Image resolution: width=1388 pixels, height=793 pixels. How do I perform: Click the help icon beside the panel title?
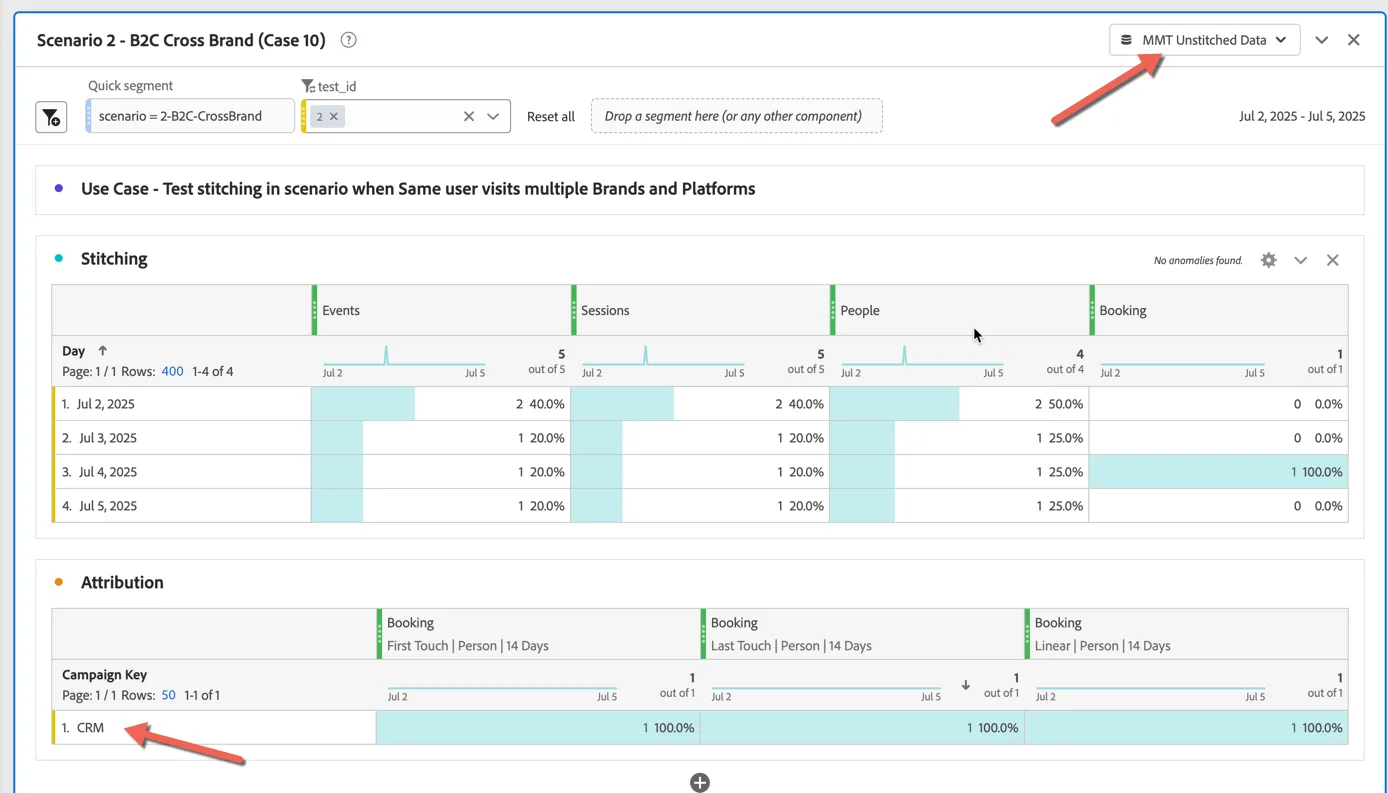348,40
